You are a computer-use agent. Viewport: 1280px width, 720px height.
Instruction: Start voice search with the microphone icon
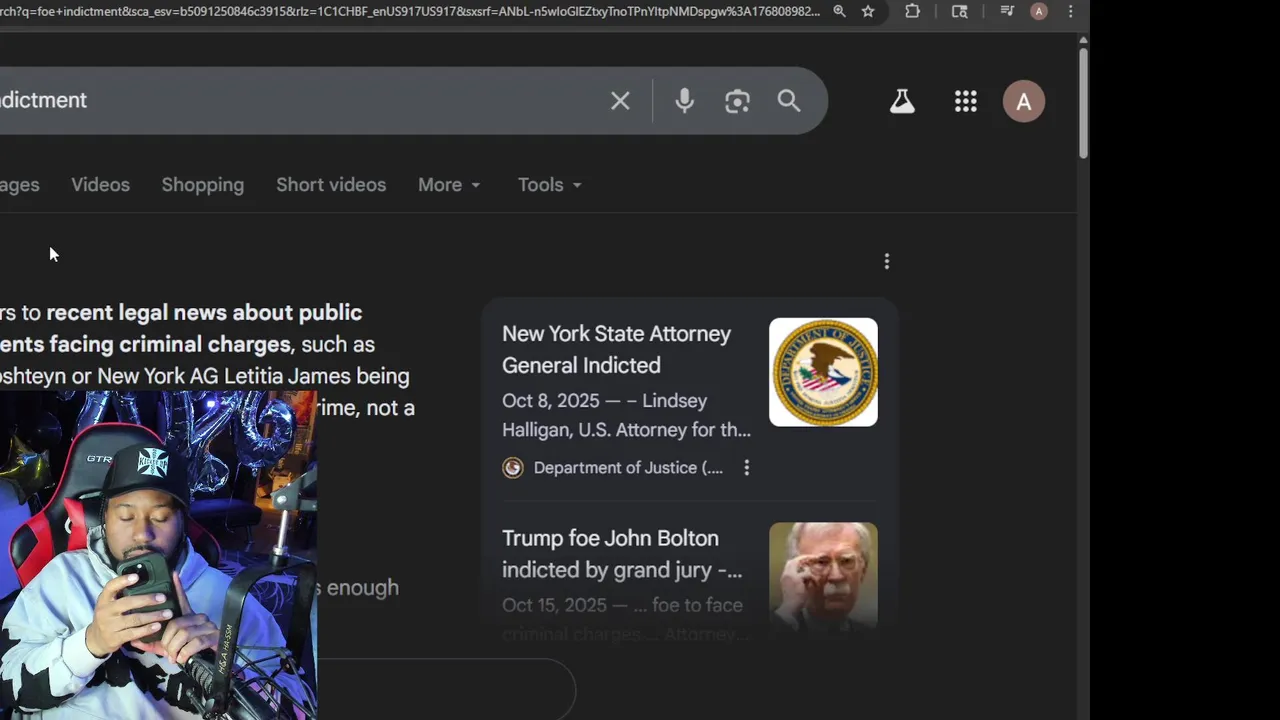click(684, 101)
